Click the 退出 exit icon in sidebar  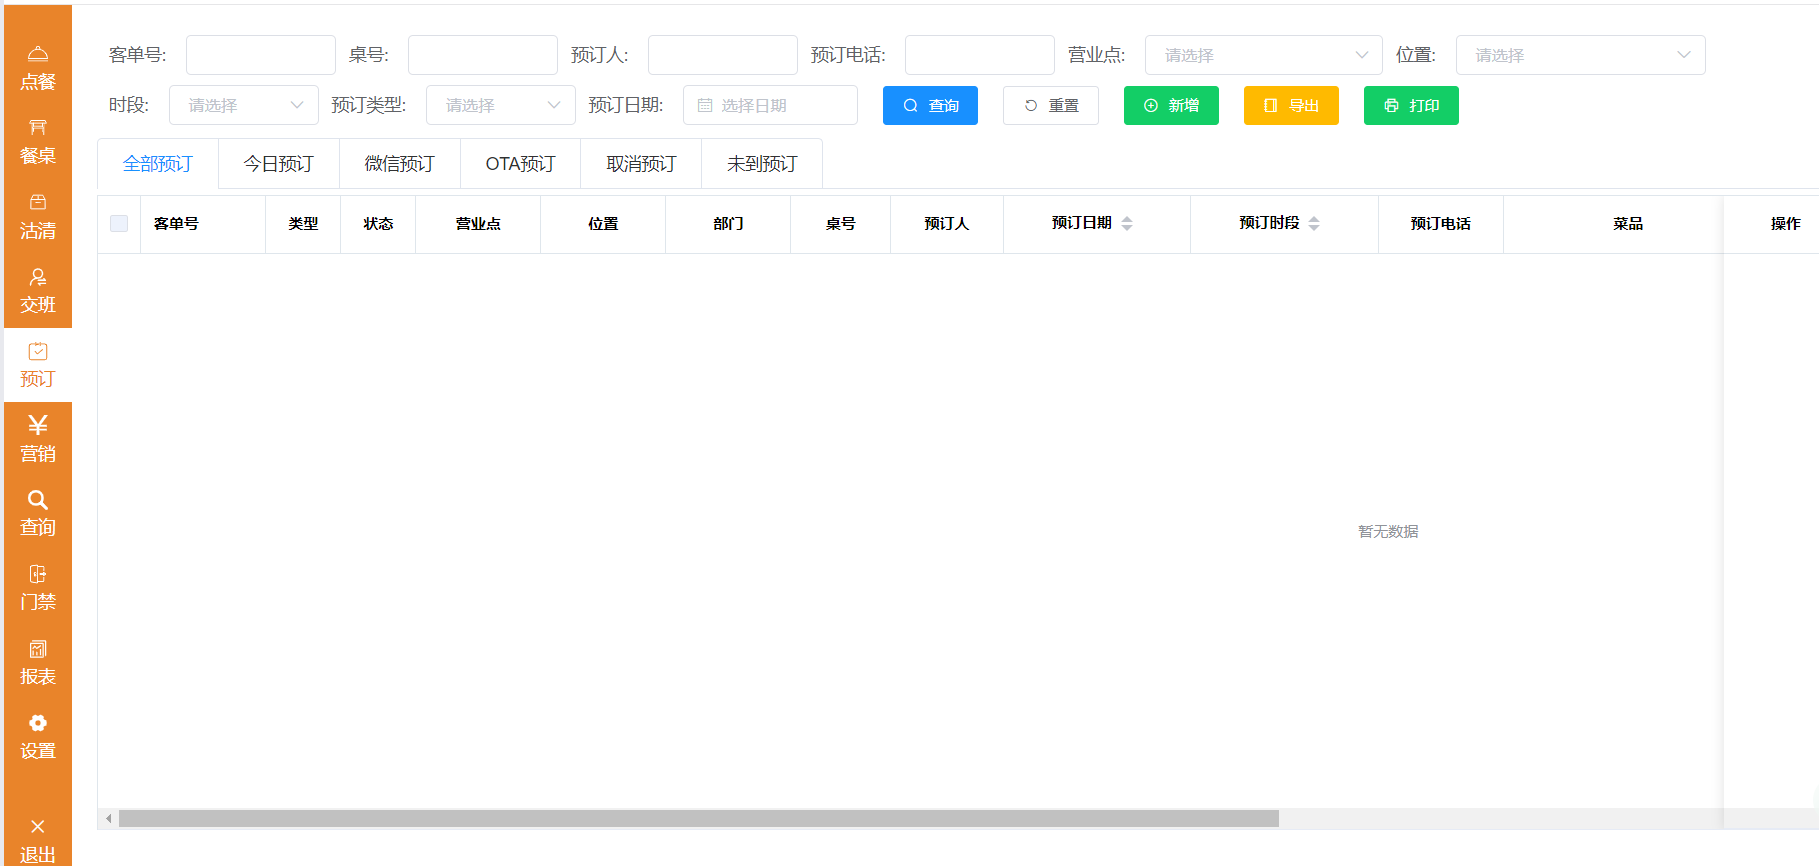click(x=38, y=839)
